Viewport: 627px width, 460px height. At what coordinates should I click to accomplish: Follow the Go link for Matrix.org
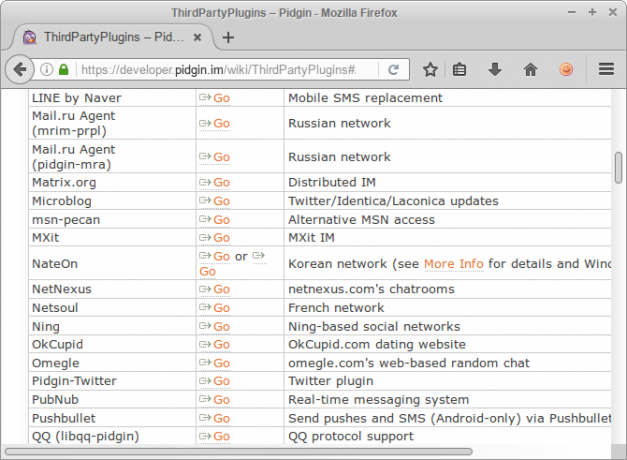click(x=215, y=183)
